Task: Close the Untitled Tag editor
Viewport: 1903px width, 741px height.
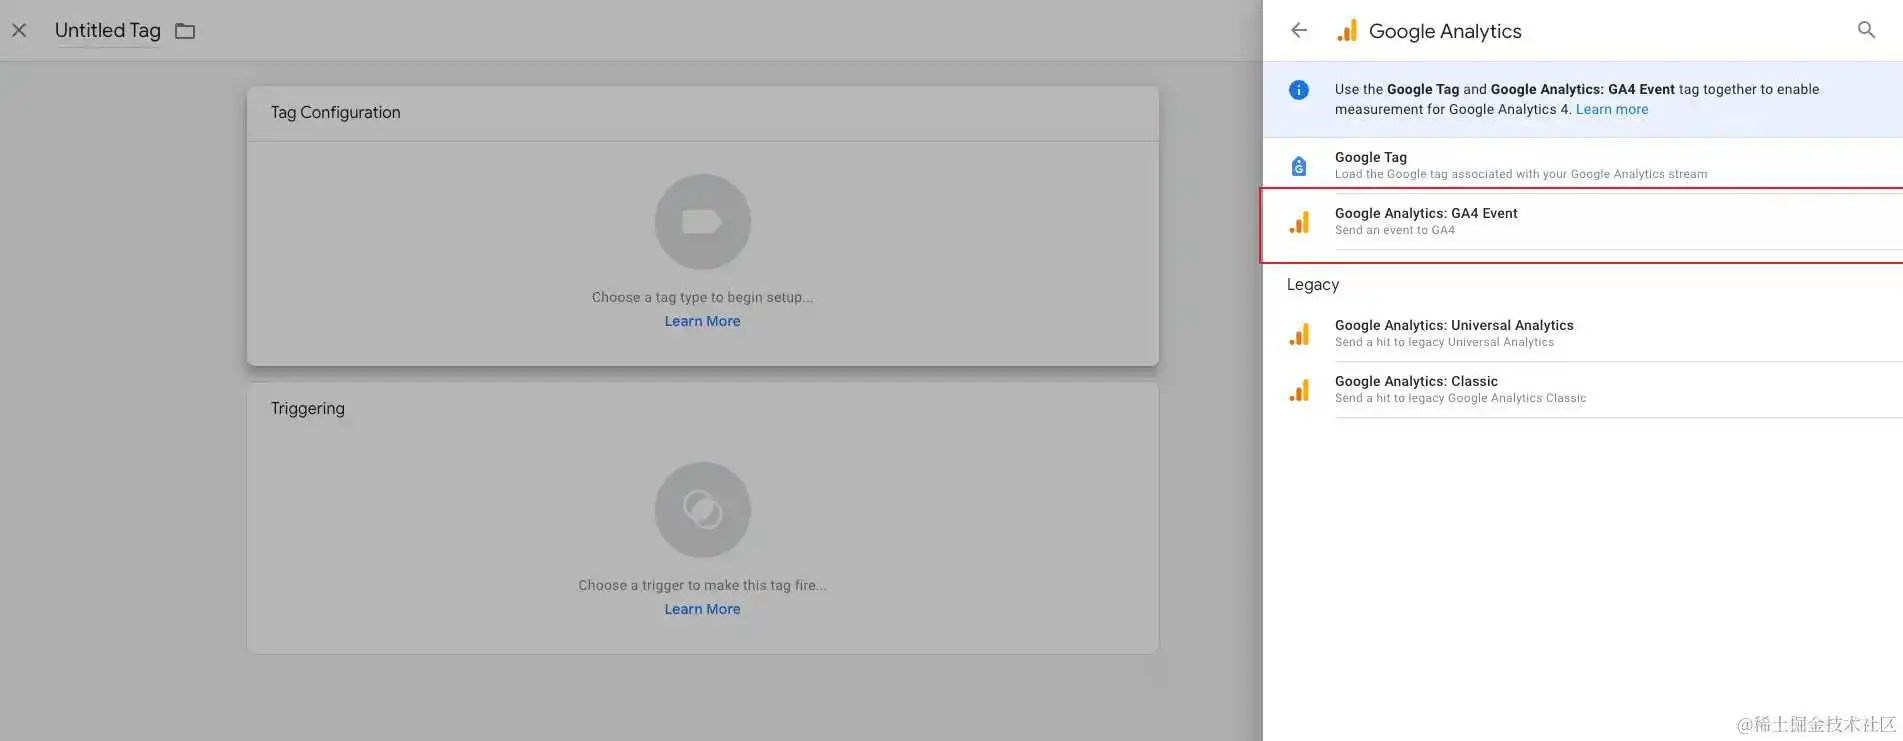Action: point(19,30)
